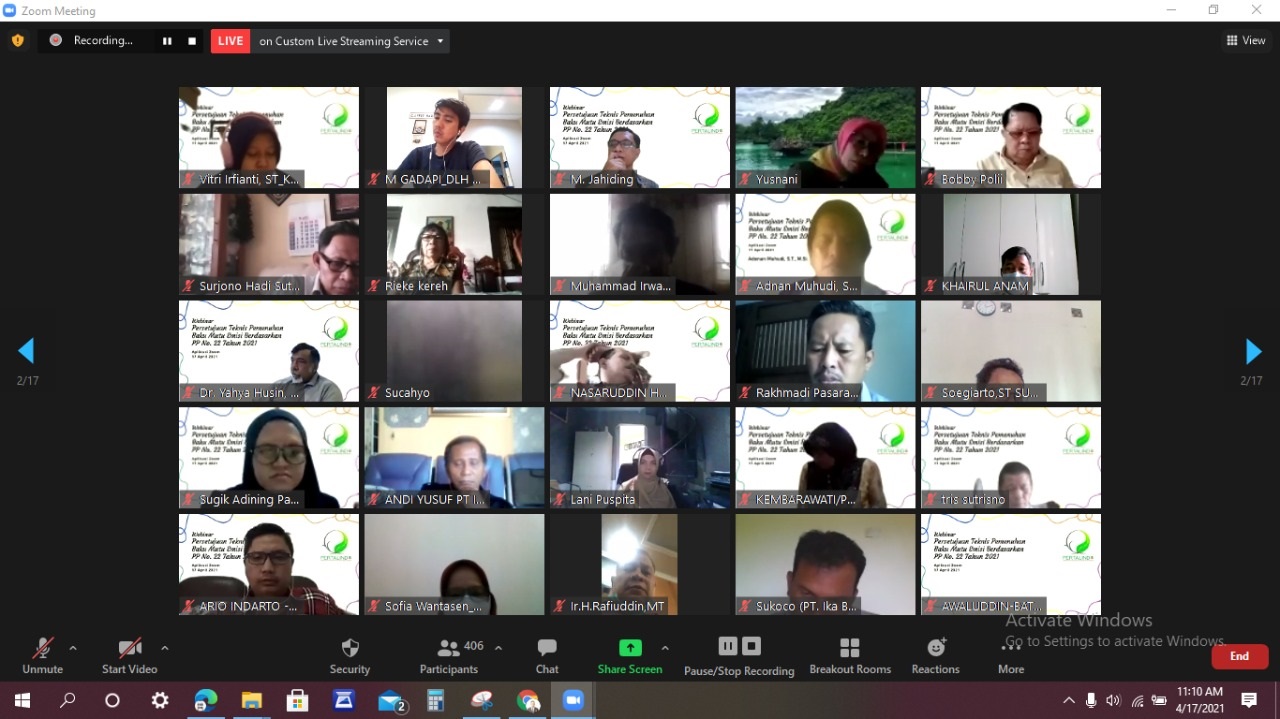Viewport: 1280px width, 719px height.
Task: Go to next page of participants
Action: [x=1252, y=352]
